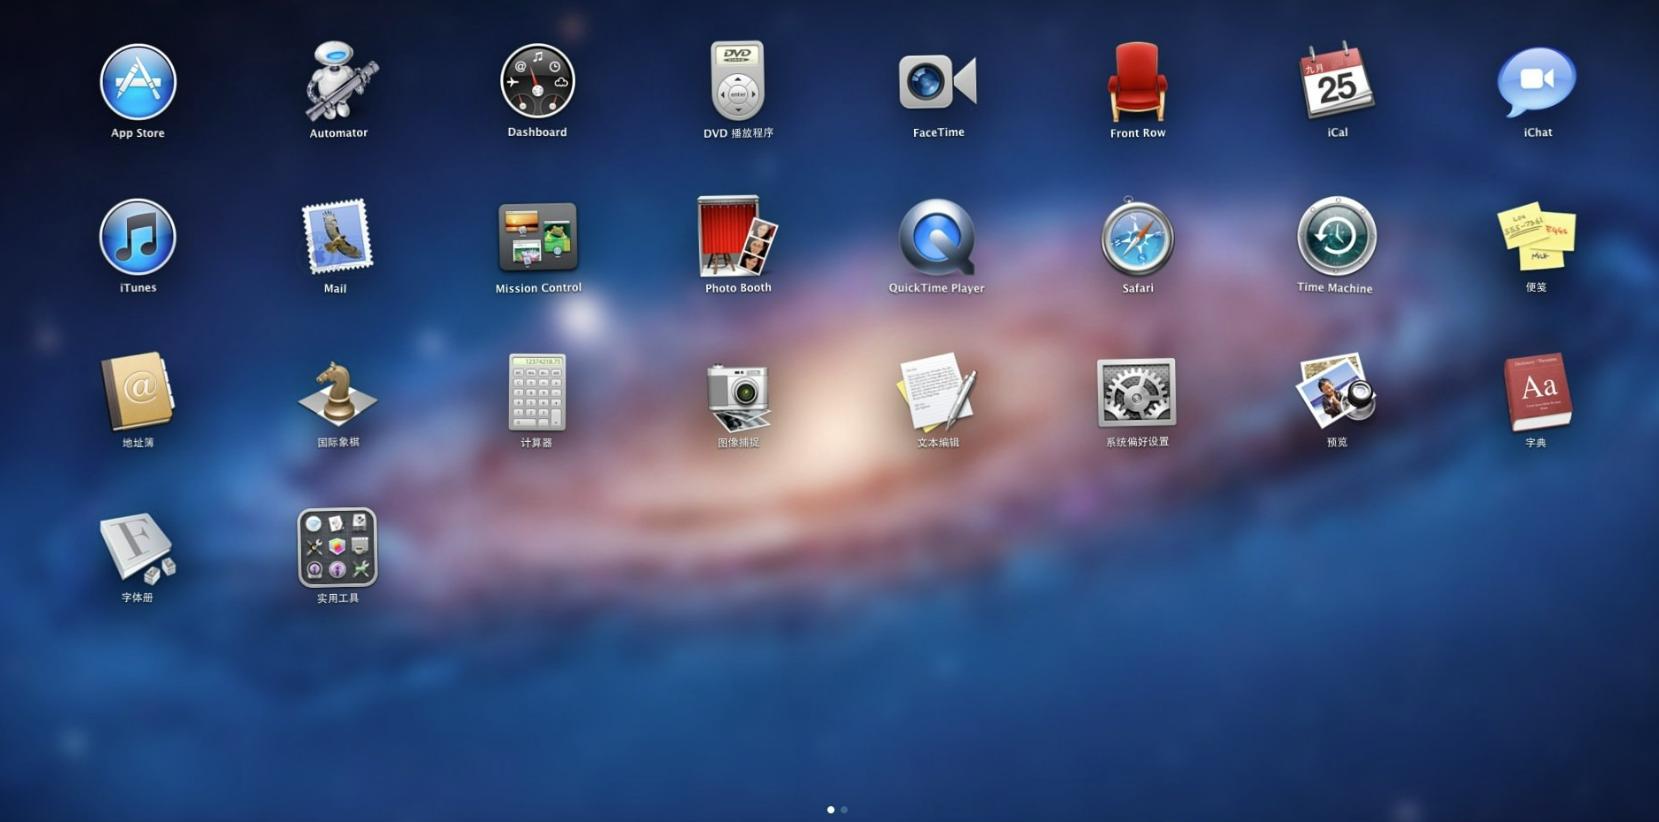The image size is (1659, 822).
Task: Open Time Machine
Action: pyautogui.click(x=1337, y=236)
